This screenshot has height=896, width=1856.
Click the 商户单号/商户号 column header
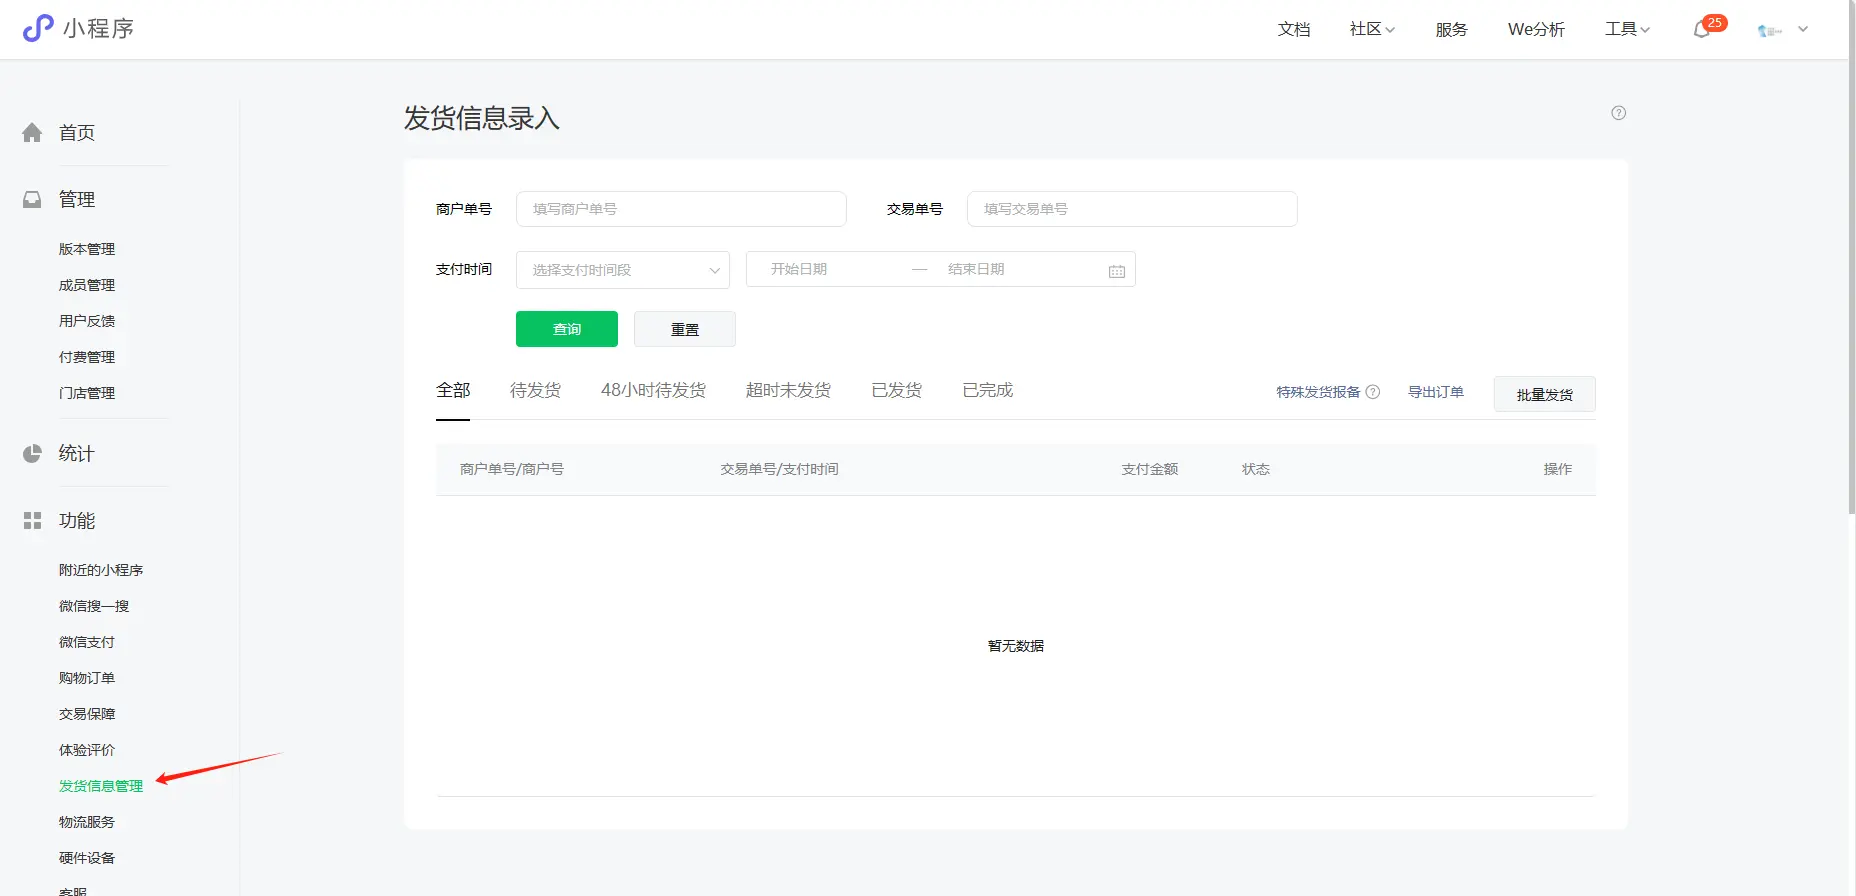[x=512, y=469]
